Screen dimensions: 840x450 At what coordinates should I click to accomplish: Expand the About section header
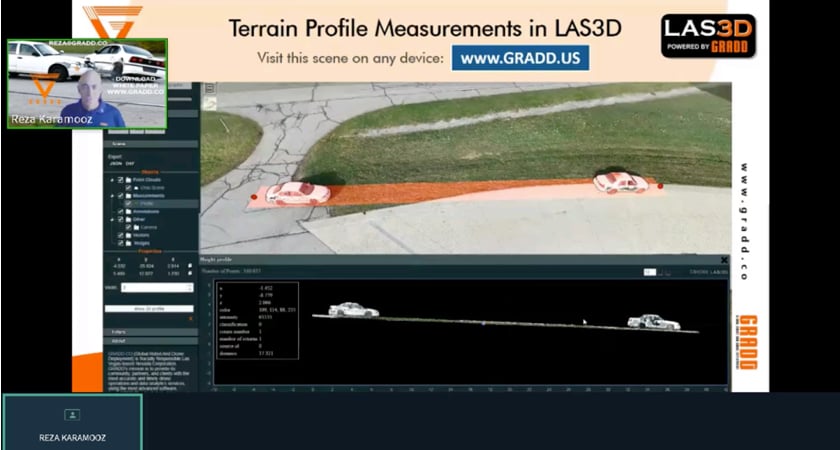click(x=151, y=341)
